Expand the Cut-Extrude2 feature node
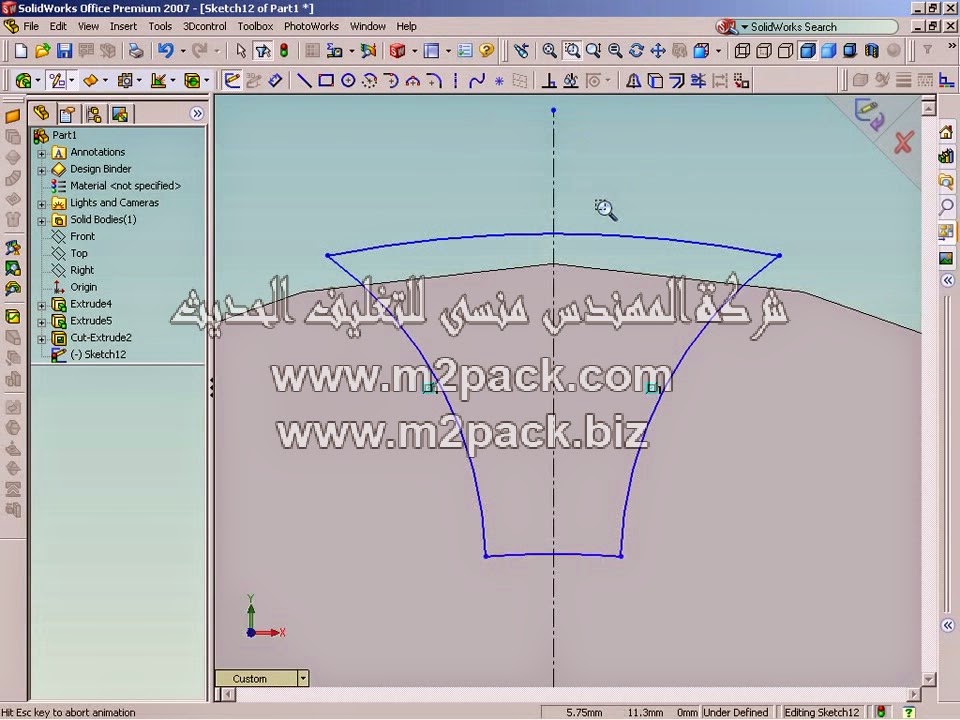Image resolution: width=960 pixels, height=720 pixels. coord(42,339)
